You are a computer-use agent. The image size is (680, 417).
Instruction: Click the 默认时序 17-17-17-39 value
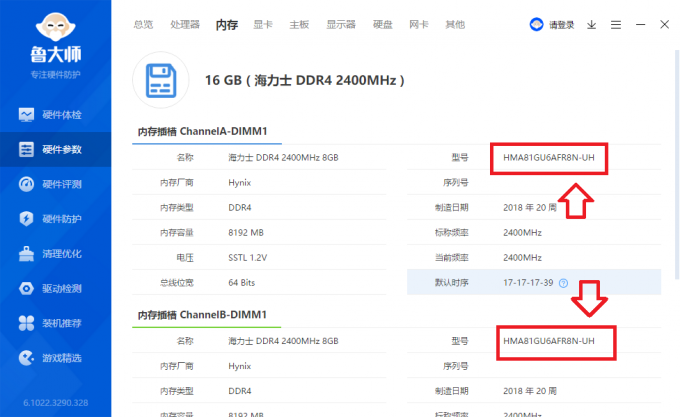point(528,283)
